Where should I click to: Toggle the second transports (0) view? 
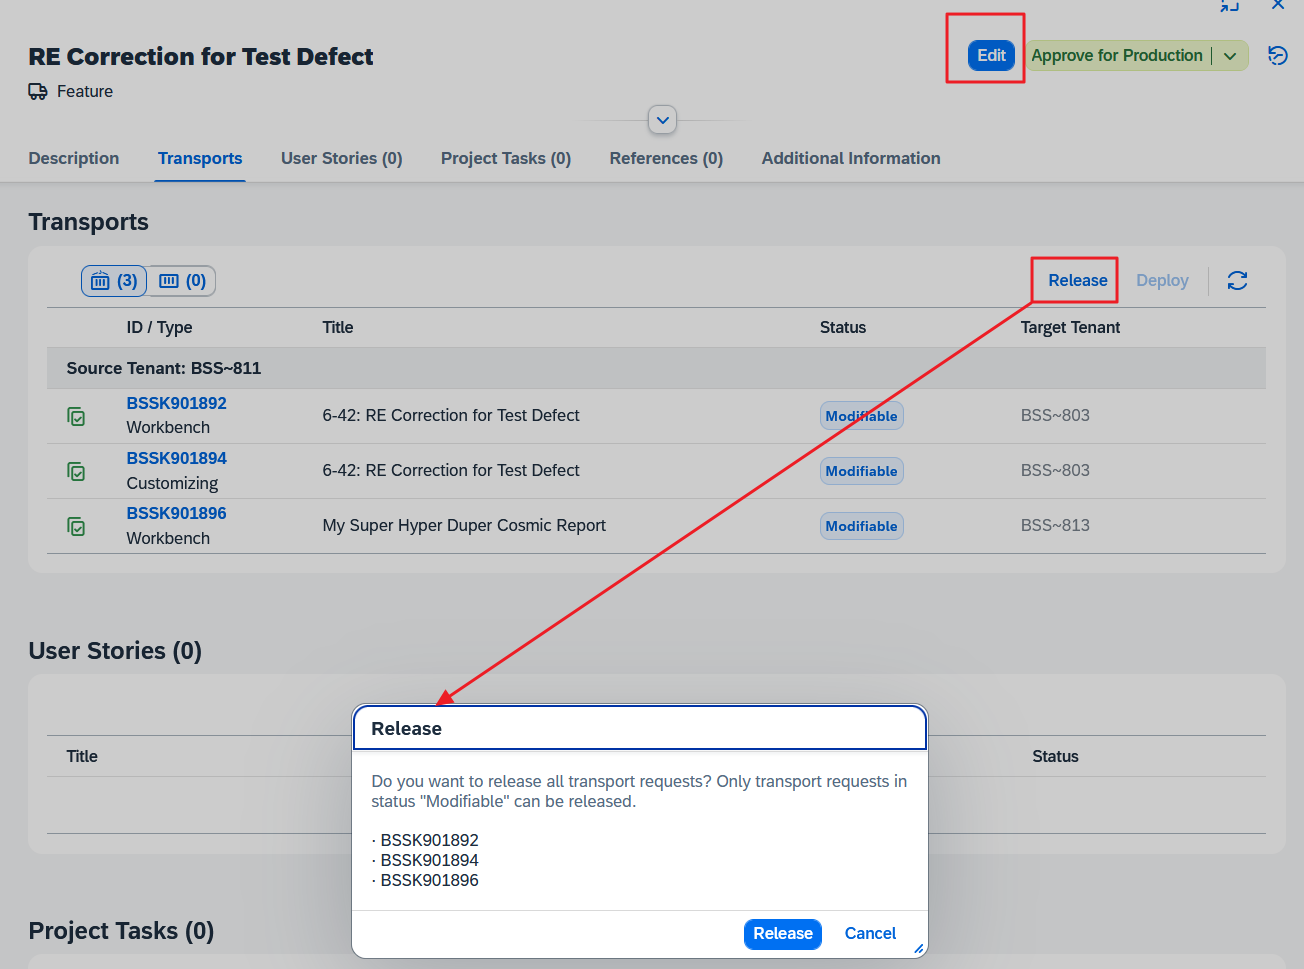(x=182, y=281)
